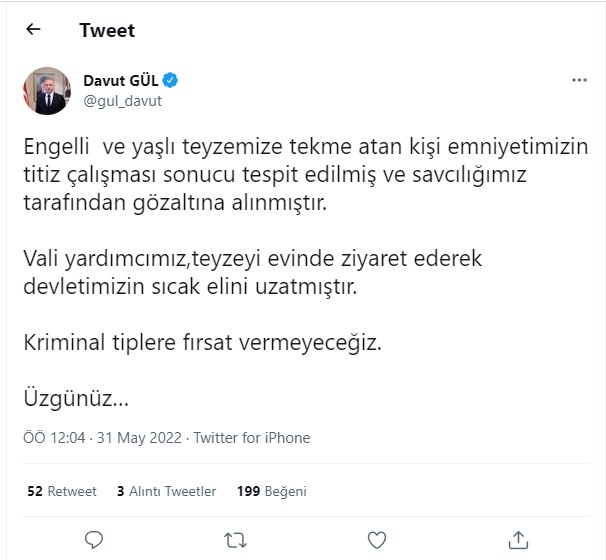Click the Tweet header title
This screenshot has width=606, height=560.
(x=107, y=30)
